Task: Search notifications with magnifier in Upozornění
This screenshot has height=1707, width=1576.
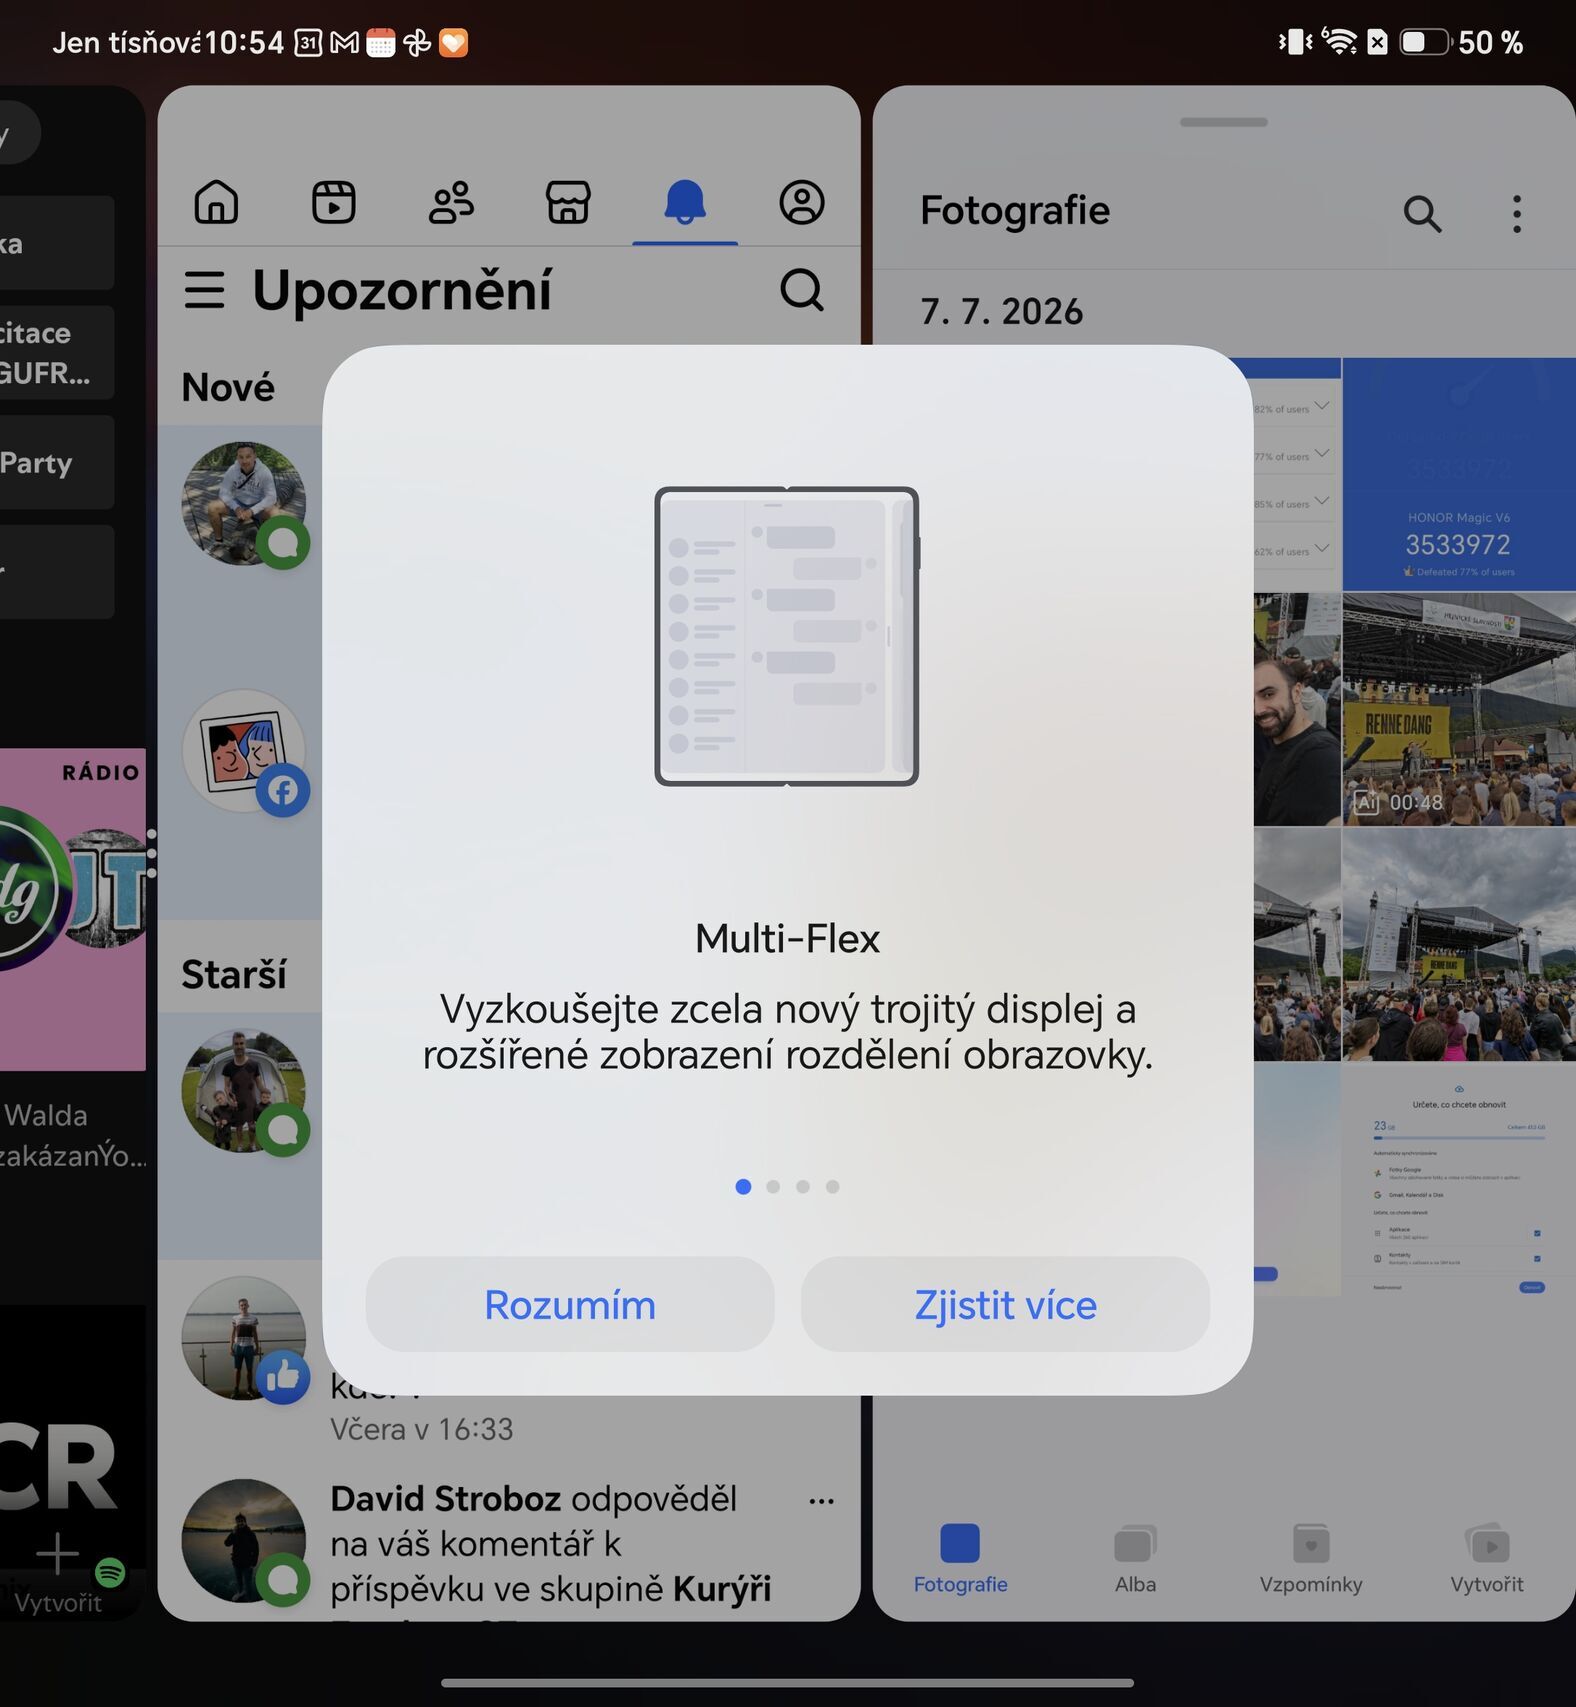Action: [x=802, y=290]
